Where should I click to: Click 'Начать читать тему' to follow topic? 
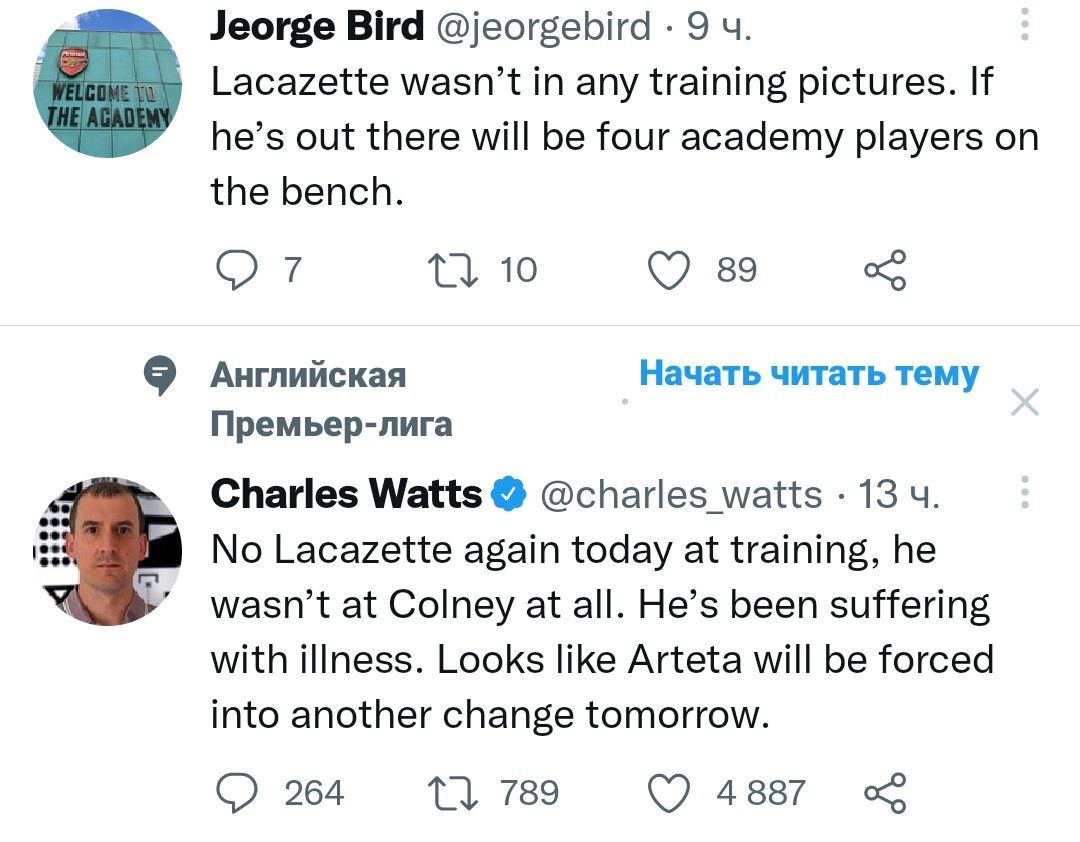[808, 374]
